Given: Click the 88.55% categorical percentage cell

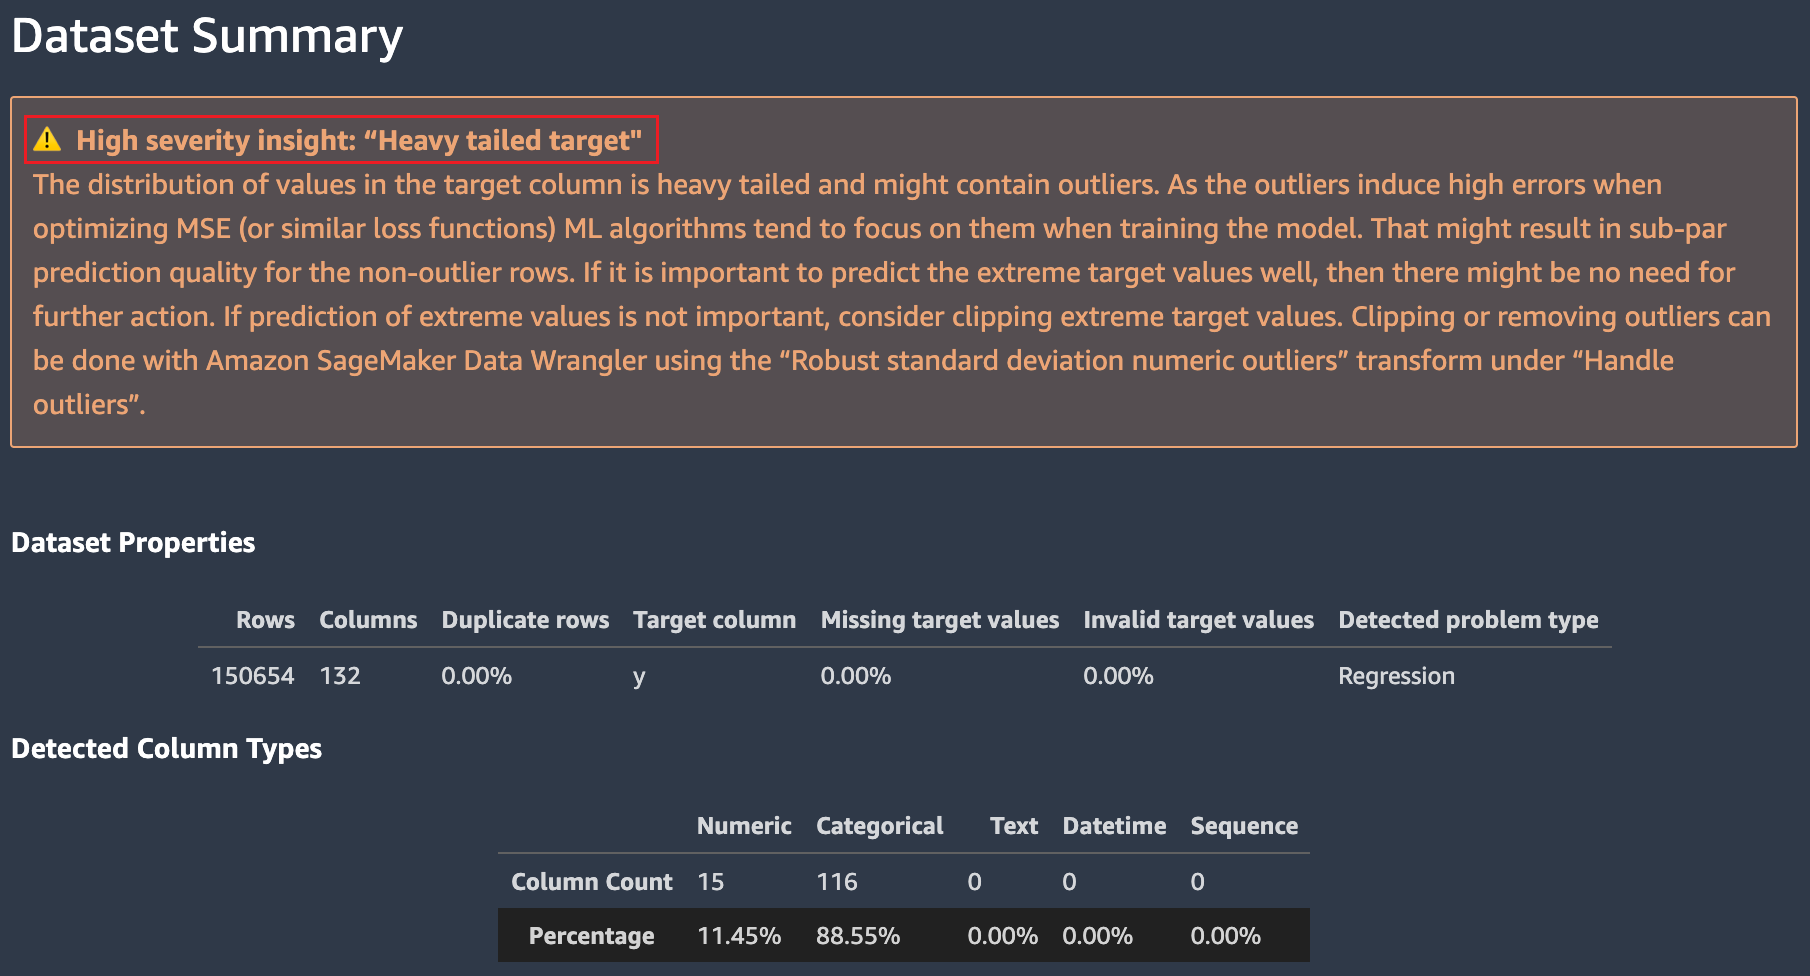Looking at the screenshot, I should pos(858,936).
